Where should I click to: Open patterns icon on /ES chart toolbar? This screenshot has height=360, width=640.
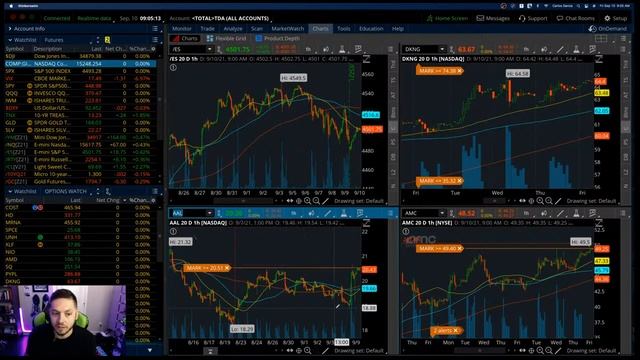click(x=358, y=49)
